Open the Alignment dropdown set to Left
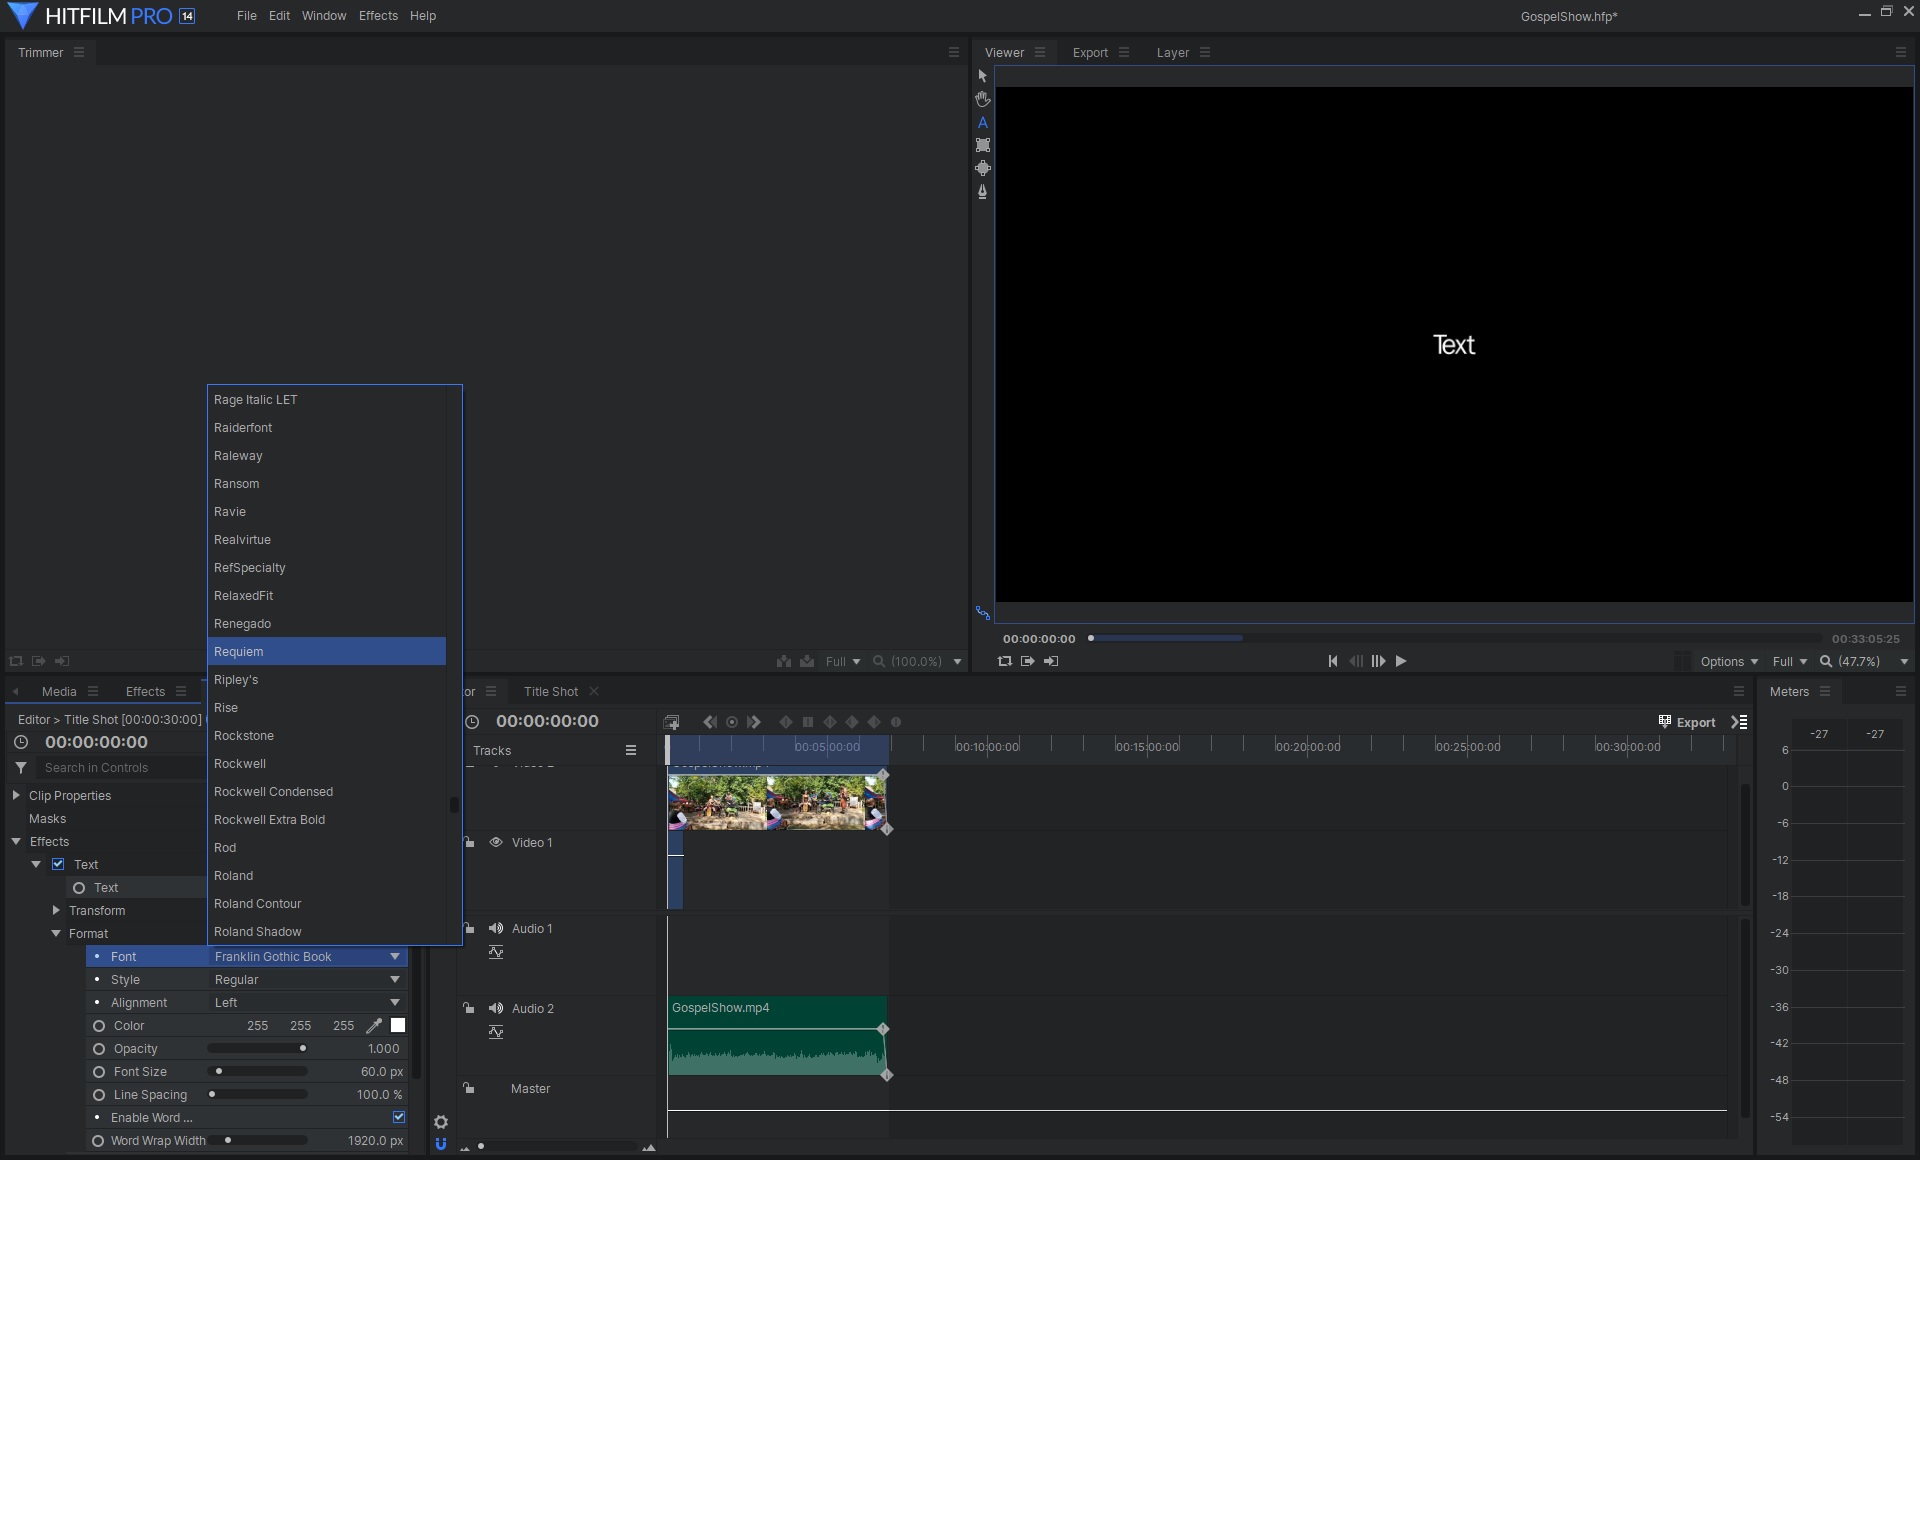1920x1513 pixels. click(x=307, y=1003)
